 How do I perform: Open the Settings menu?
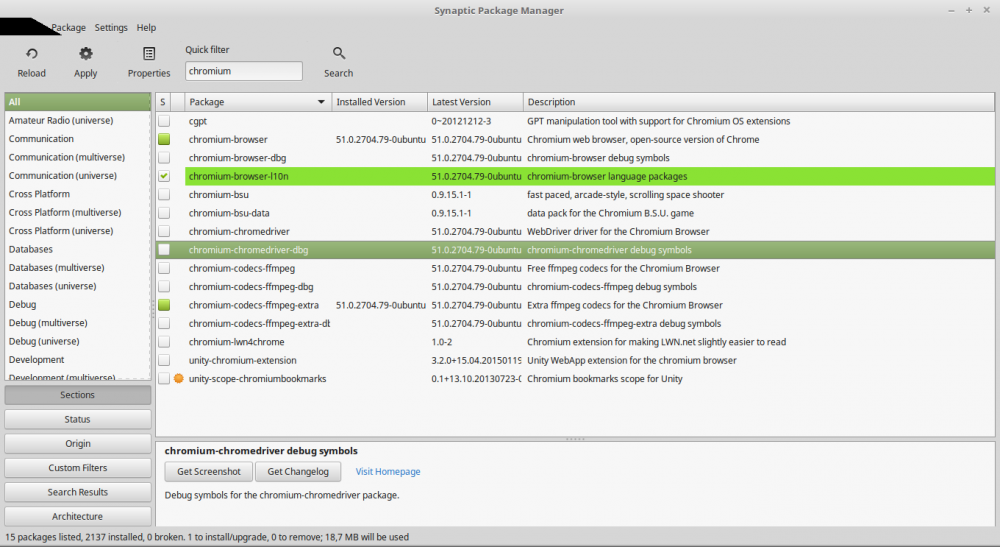(111, 27)
